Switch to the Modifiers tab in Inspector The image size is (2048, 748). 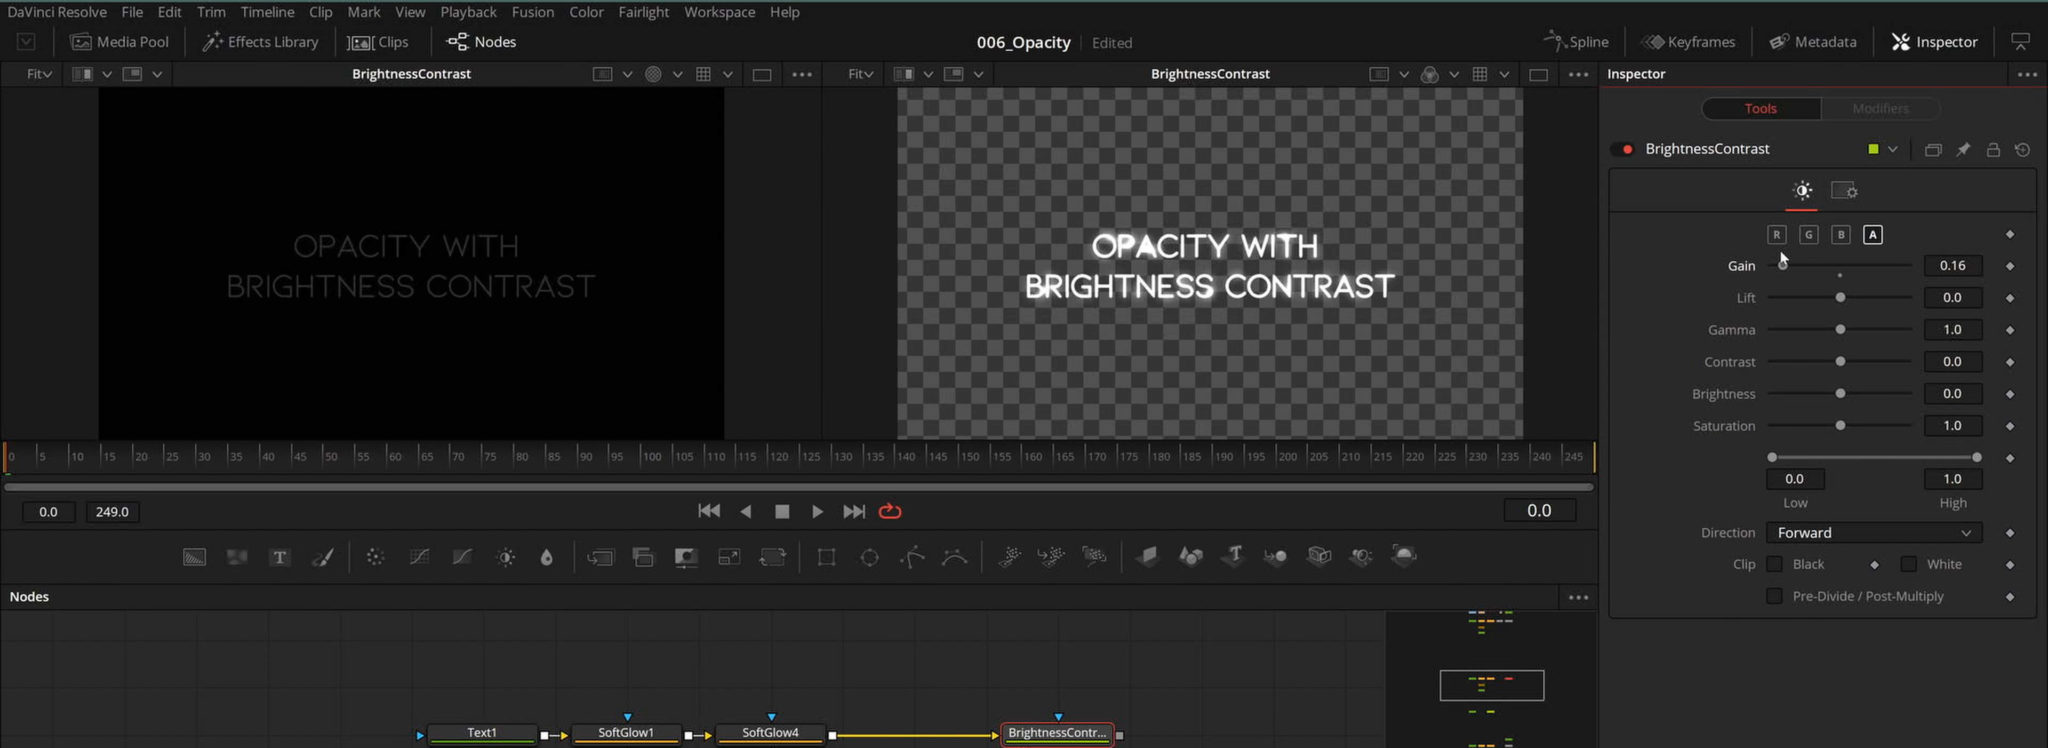click(1880, 108)
